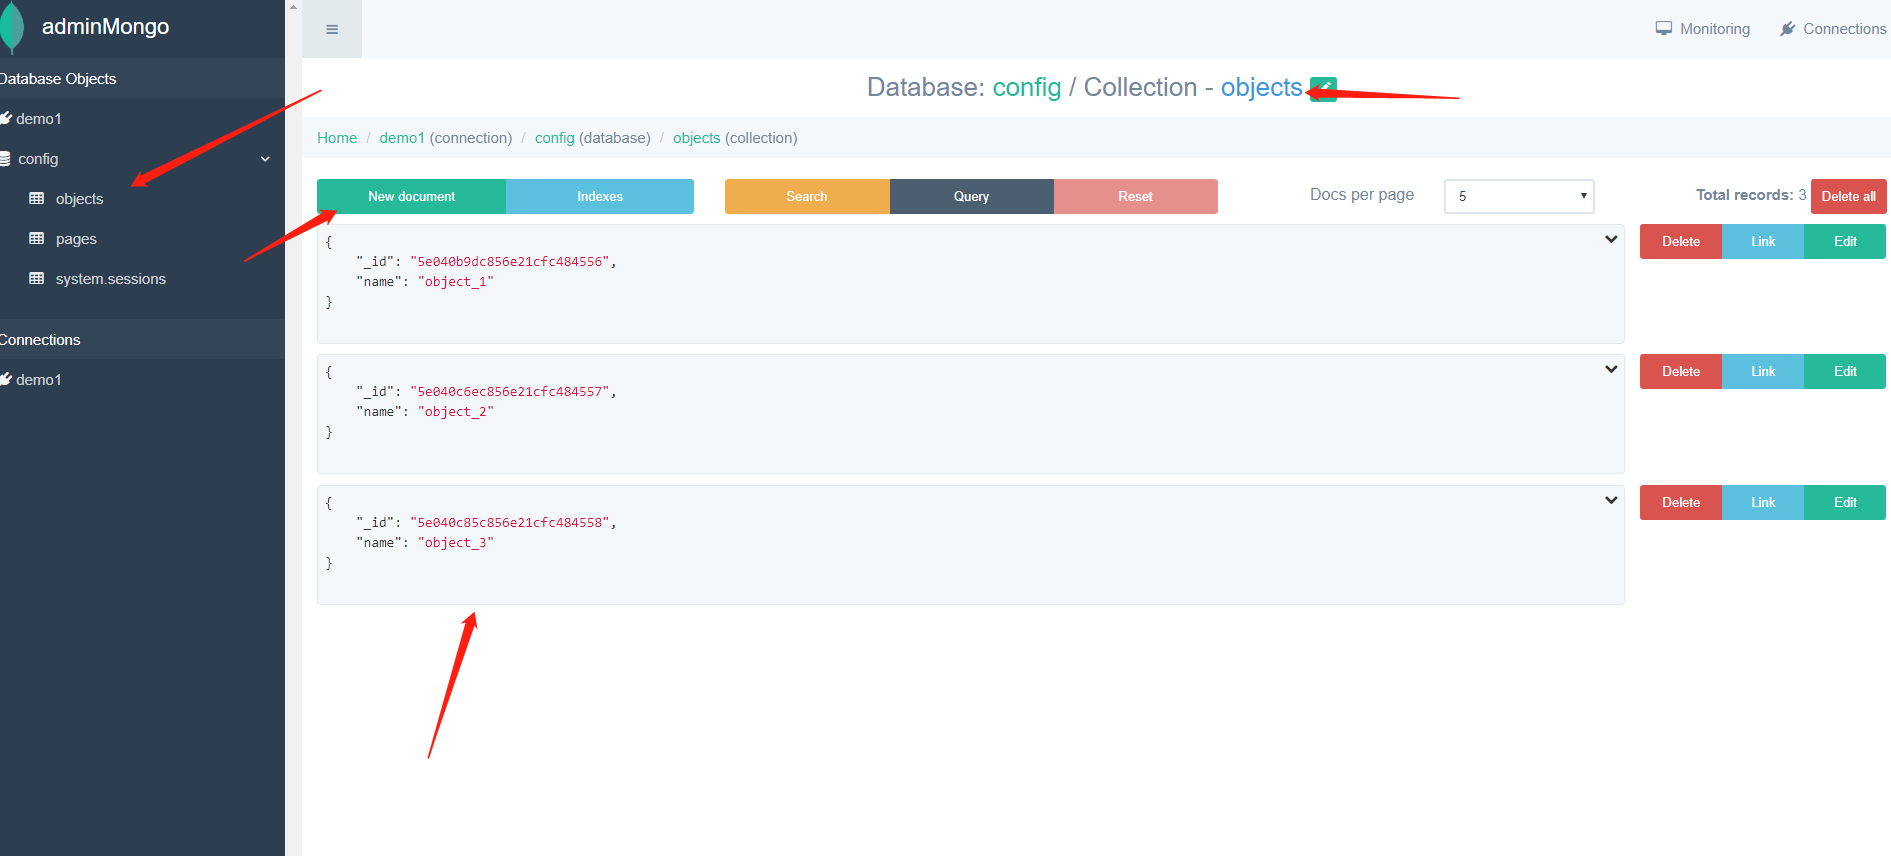Viewport: 1891px width, 856px height.
Task: Open Link for object_3 document
Action: [x=1763, y=502]
